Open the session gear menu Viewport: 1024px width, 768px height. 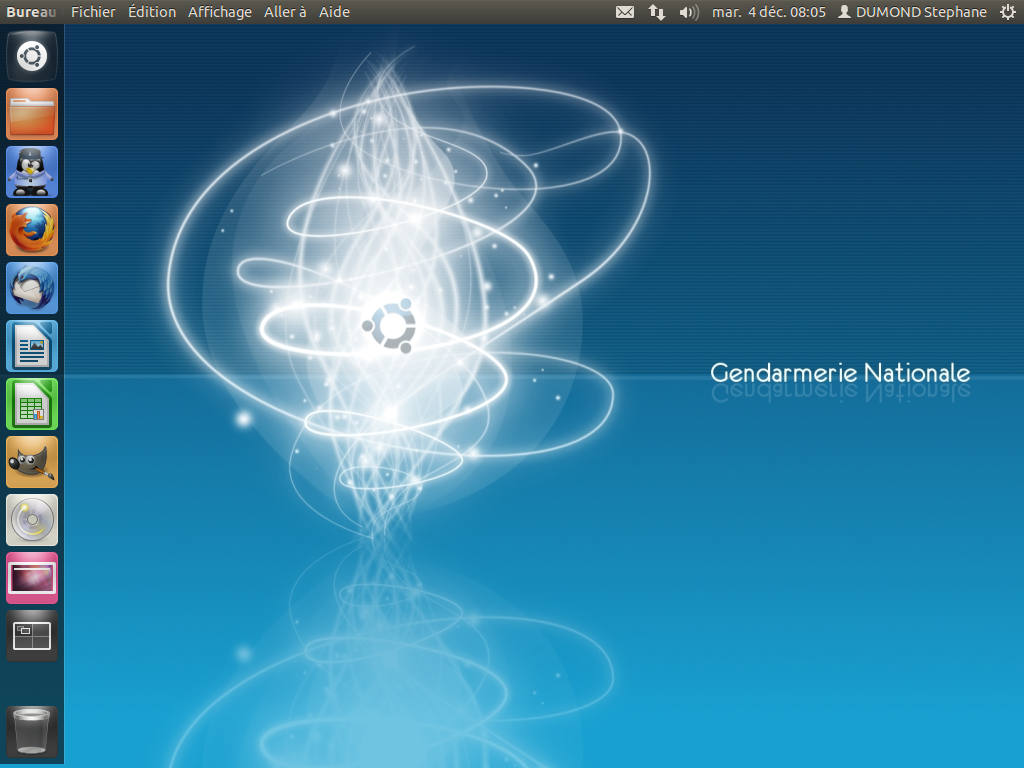click(x=1008, y=13)
